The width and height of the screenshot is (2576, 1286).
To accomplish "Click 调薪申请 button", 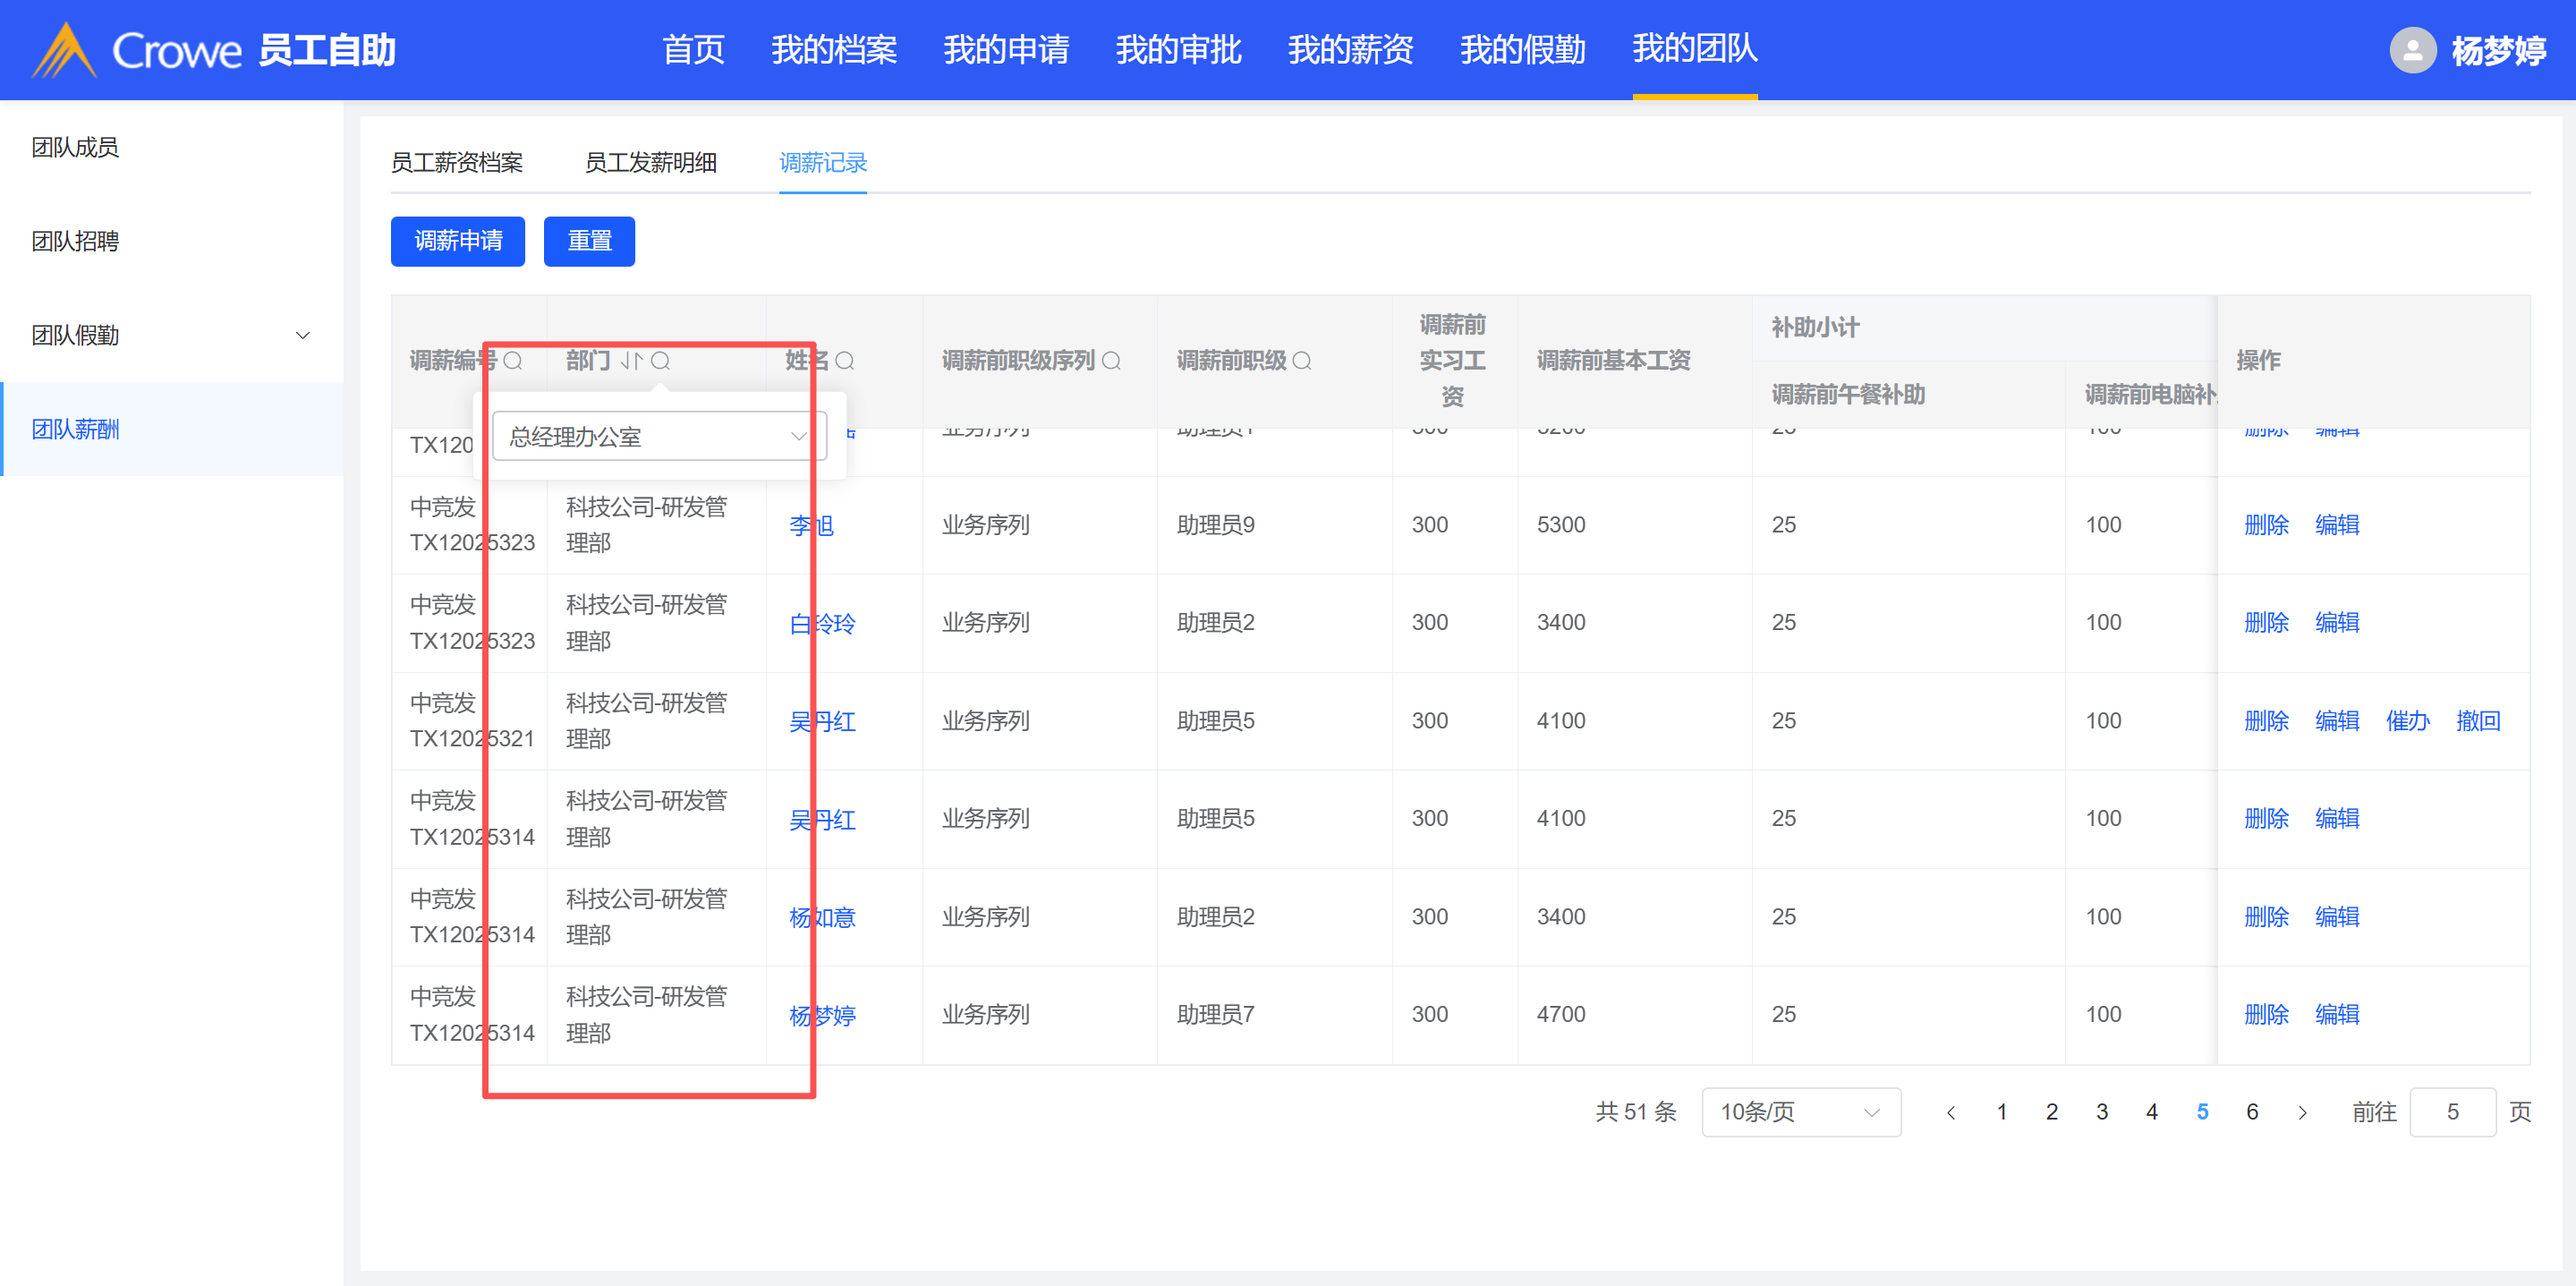I will click(458, 241).
